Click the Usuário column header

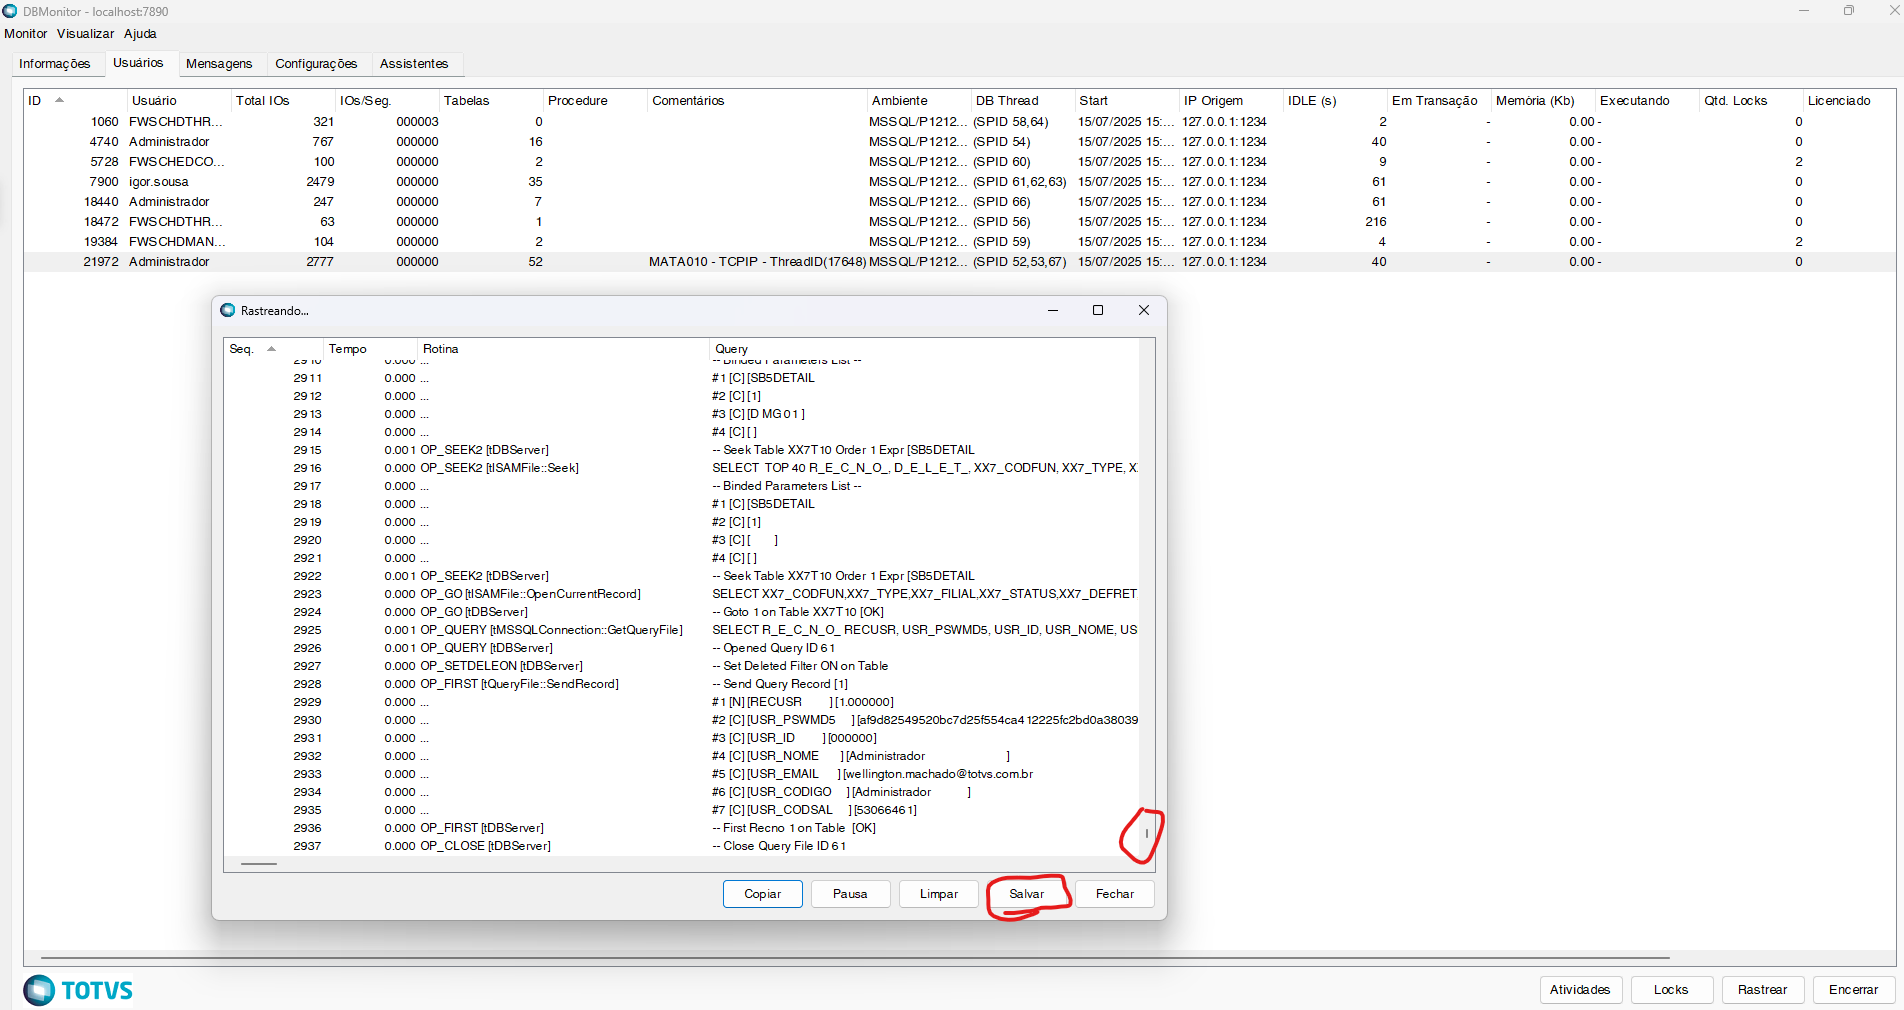click(179, 101)
